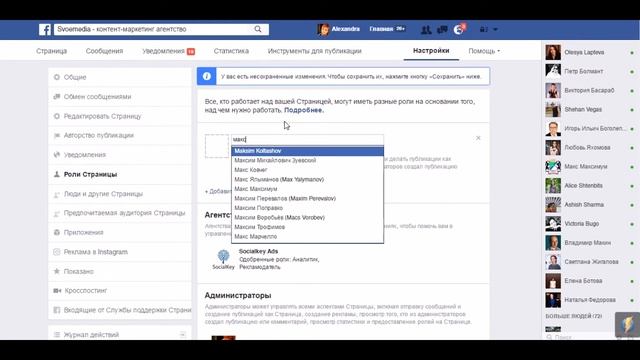Viewport: 640px width, 360px height.
Task: Select Роли Страницы in sidebar
Action: click(x=120, y=174)
